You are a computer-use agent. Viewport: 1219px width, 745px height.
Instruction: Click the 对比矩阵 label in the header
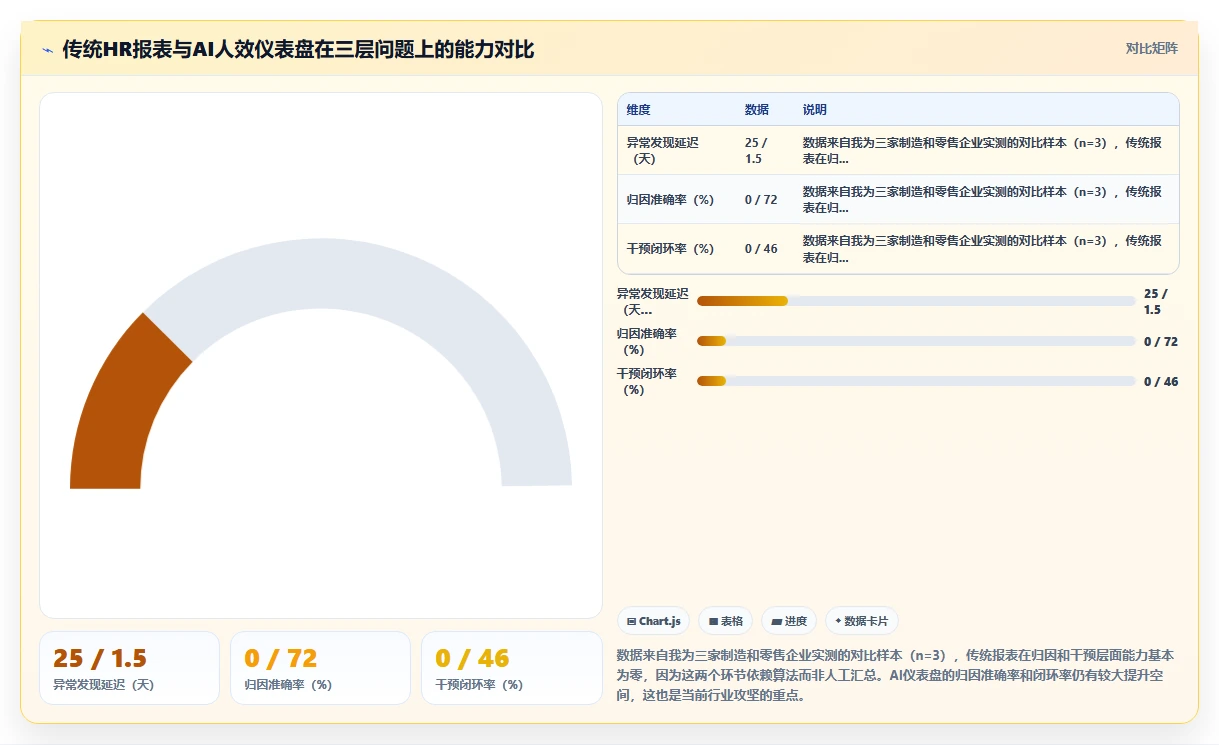pos(1152,48)
